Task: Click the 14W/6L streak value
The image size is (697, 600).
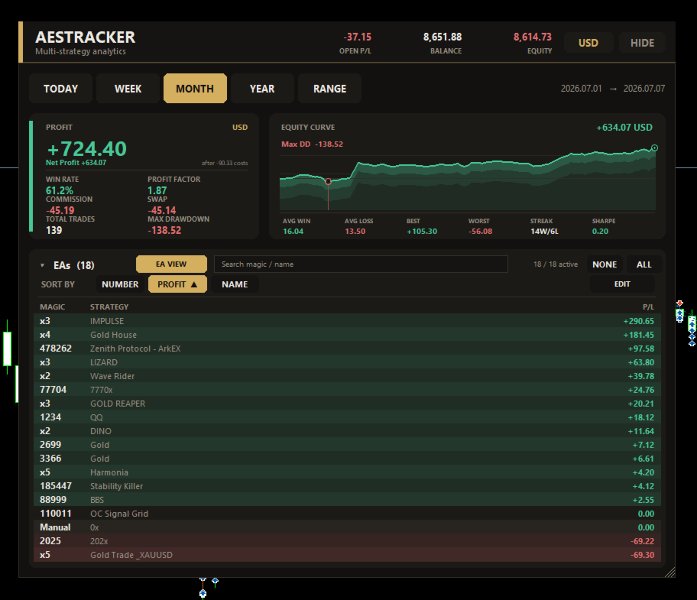Action: [544, 231]
